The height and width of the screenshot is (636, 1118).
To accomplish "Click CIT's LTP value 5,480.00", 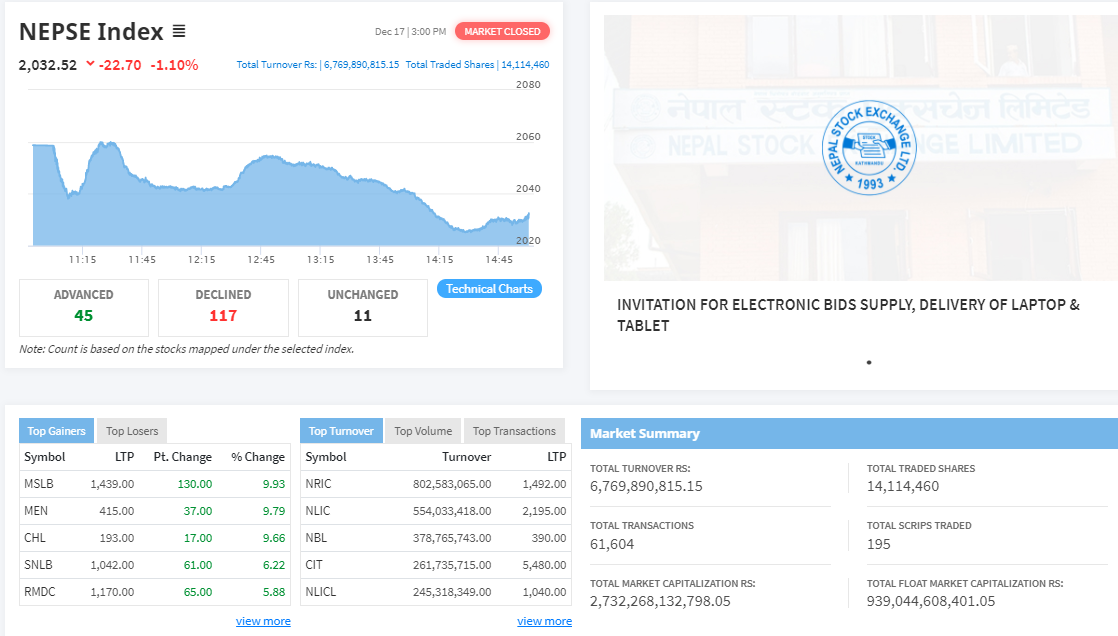I will coord(544,565).
